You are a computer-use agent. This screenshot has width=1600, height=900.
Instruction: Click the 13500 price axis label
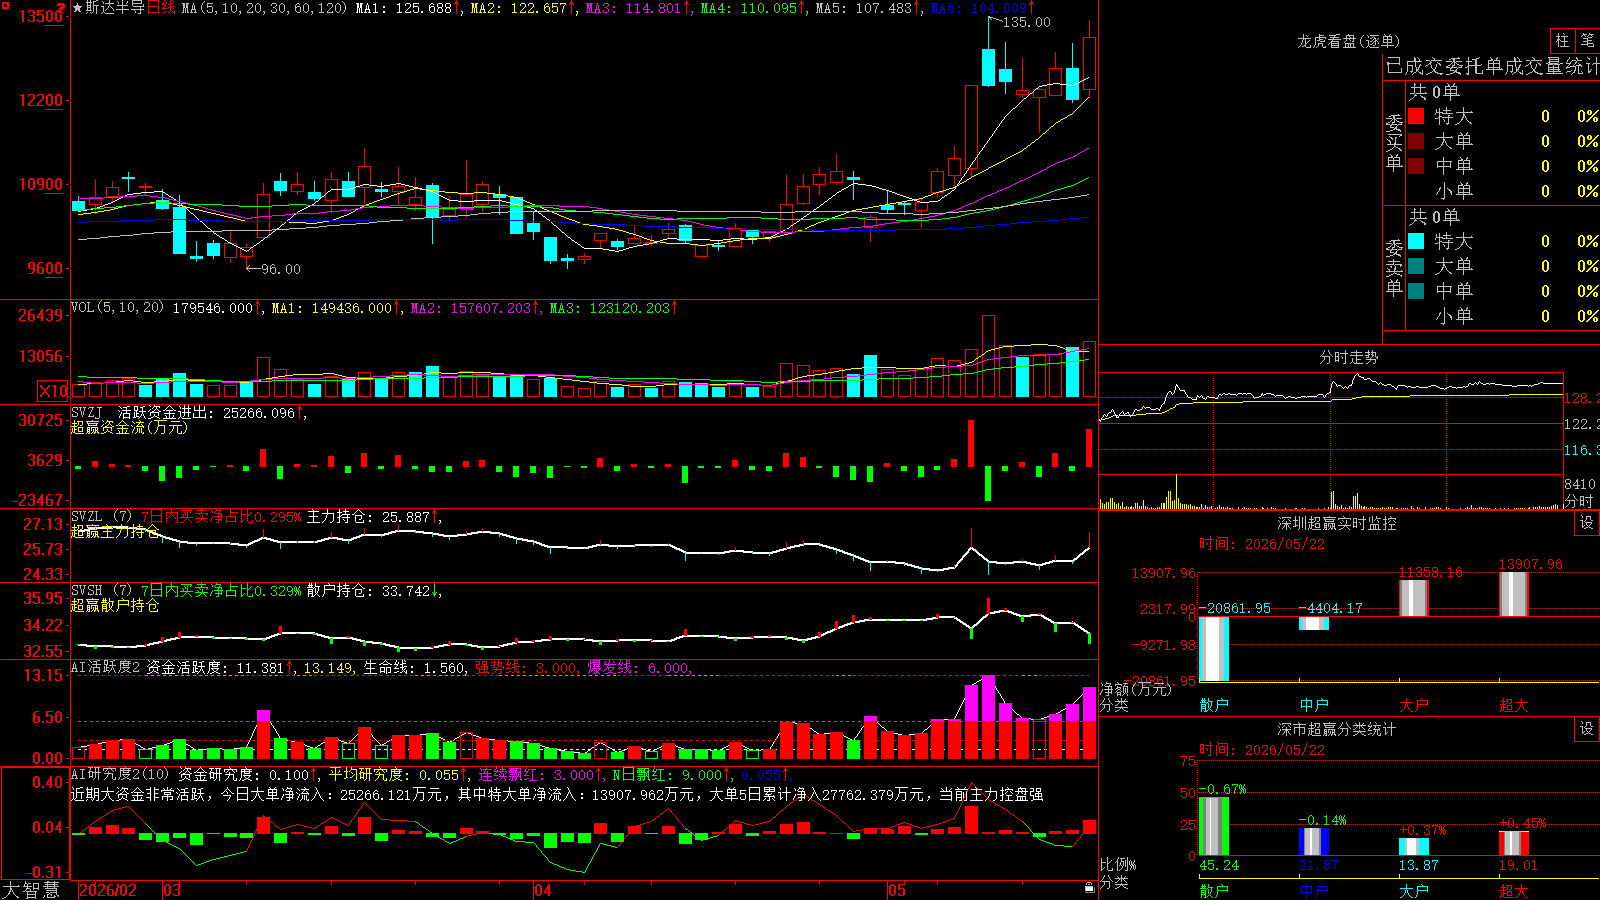41,16
